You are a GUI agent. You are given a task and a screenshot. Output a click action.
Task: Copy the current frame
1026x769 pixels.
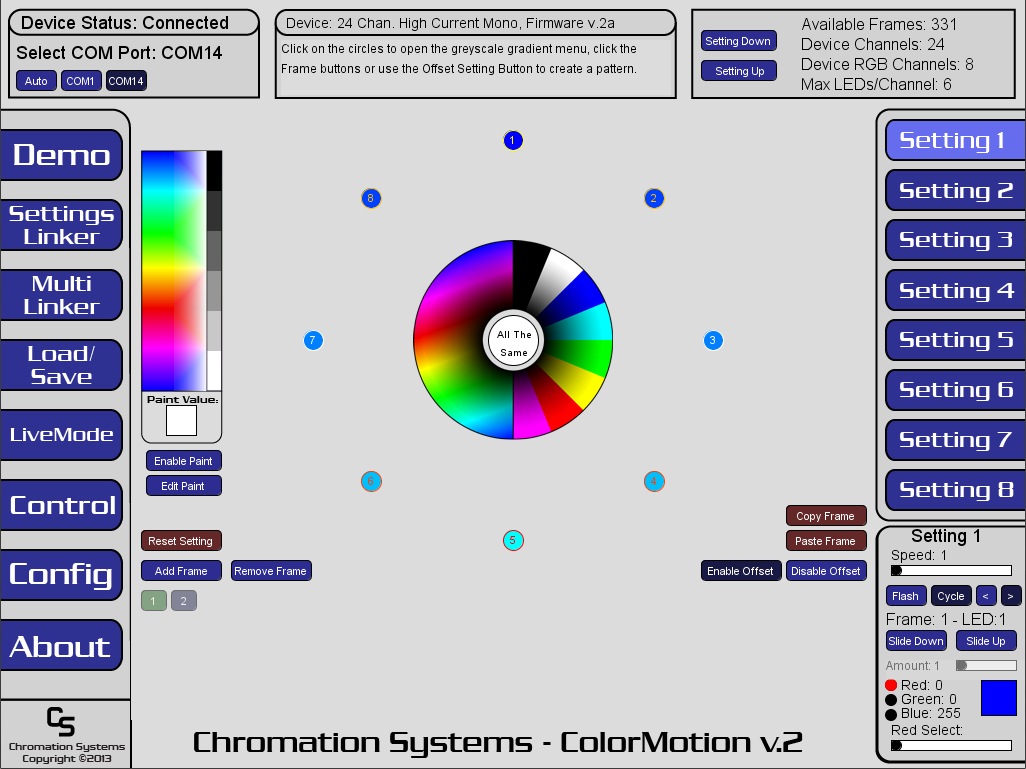tap(826, 515)
